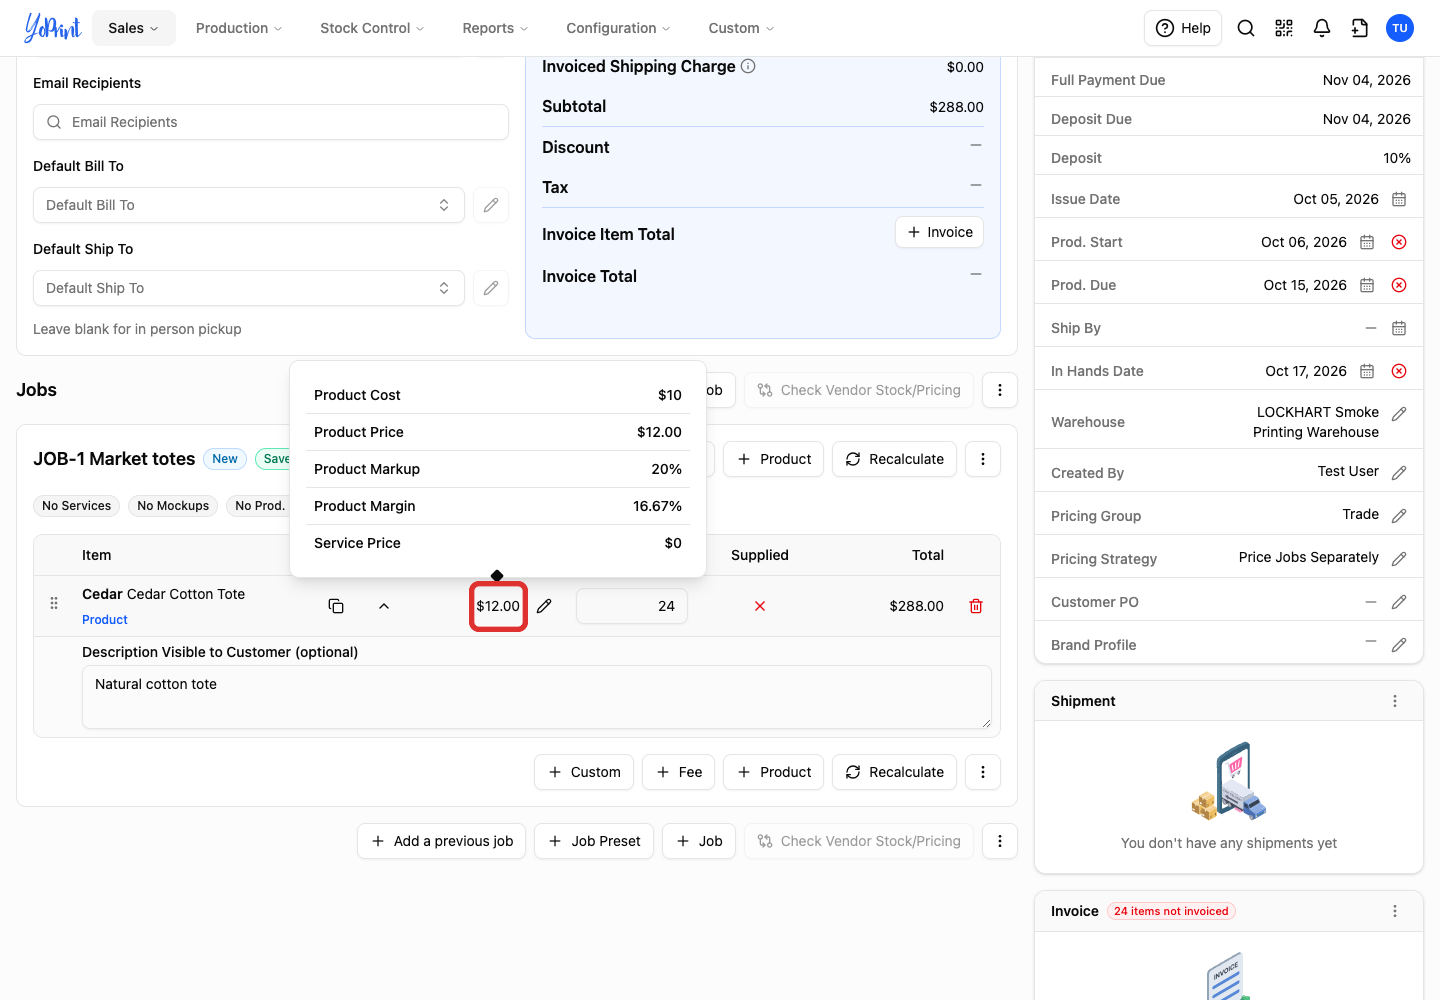Open the notifications bell
This screenshot has height=1000, width=1440.
pos(1322,28)
